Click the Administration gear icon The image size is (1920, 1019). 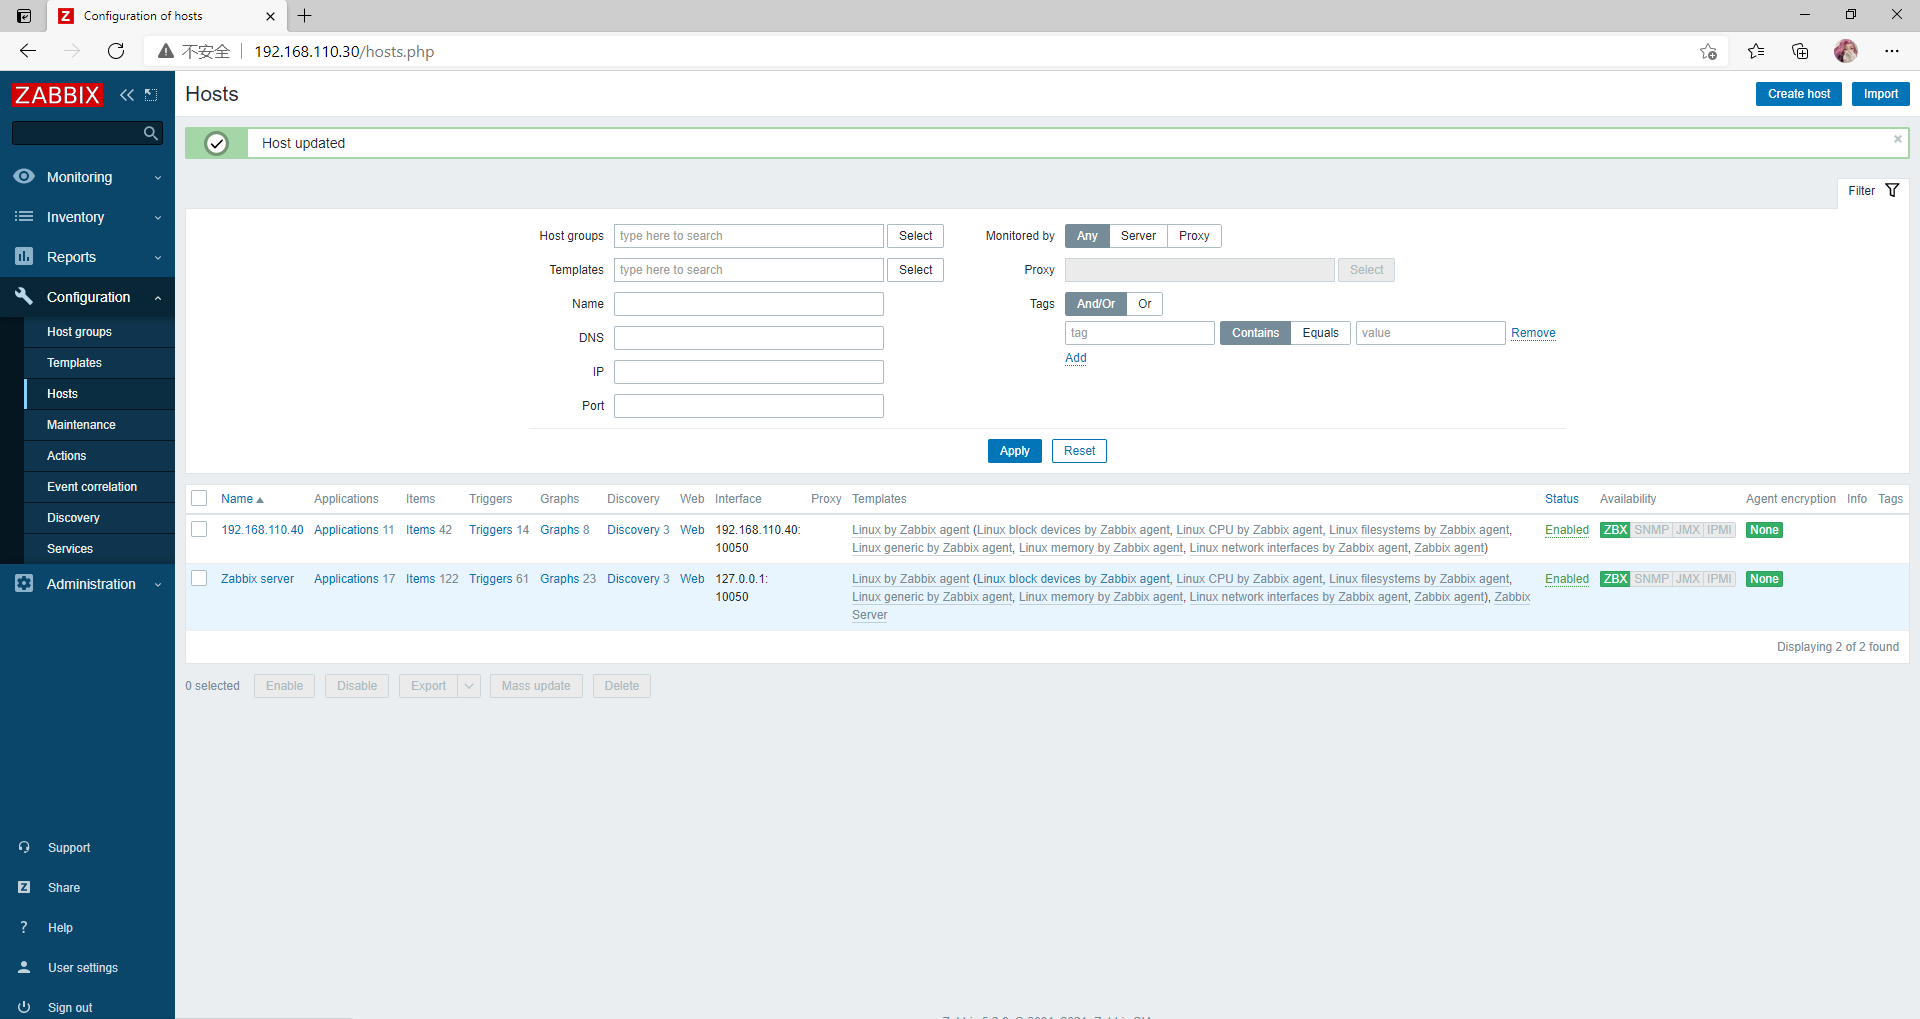click(24, 583)
